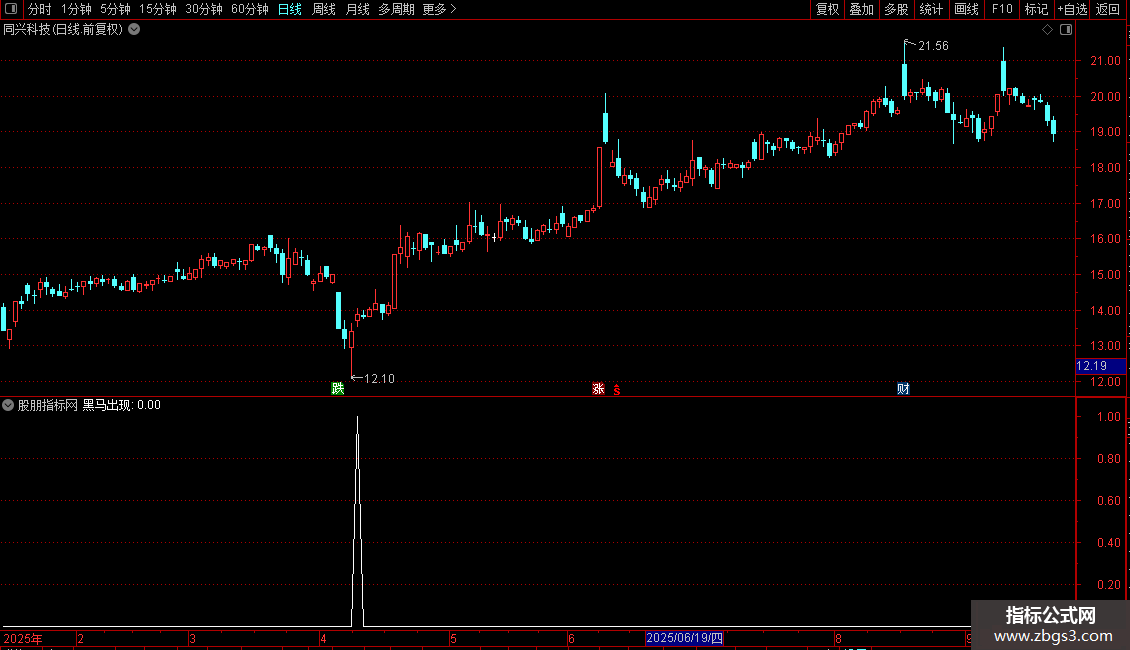
Task: Click the 12.19 highlighted price value
Action: point(1092,366)
